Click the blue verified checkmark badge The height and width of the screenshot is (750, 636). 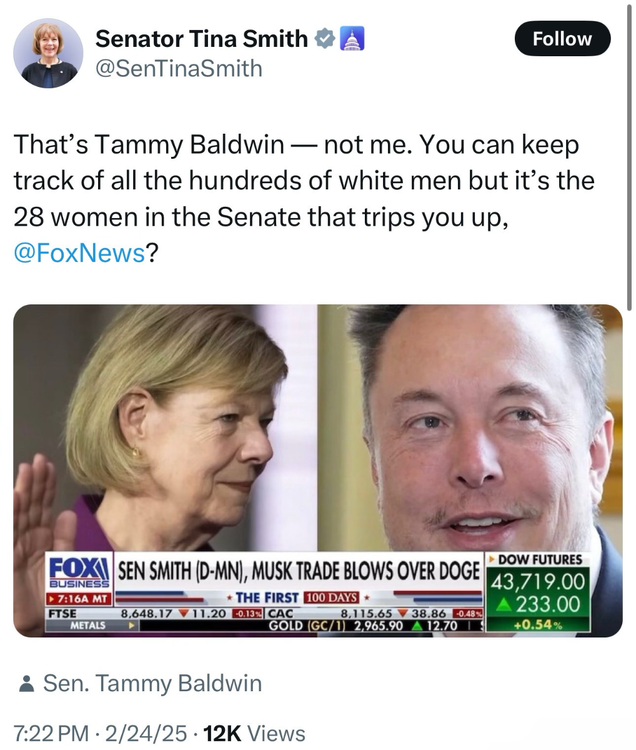pos(325,40)
